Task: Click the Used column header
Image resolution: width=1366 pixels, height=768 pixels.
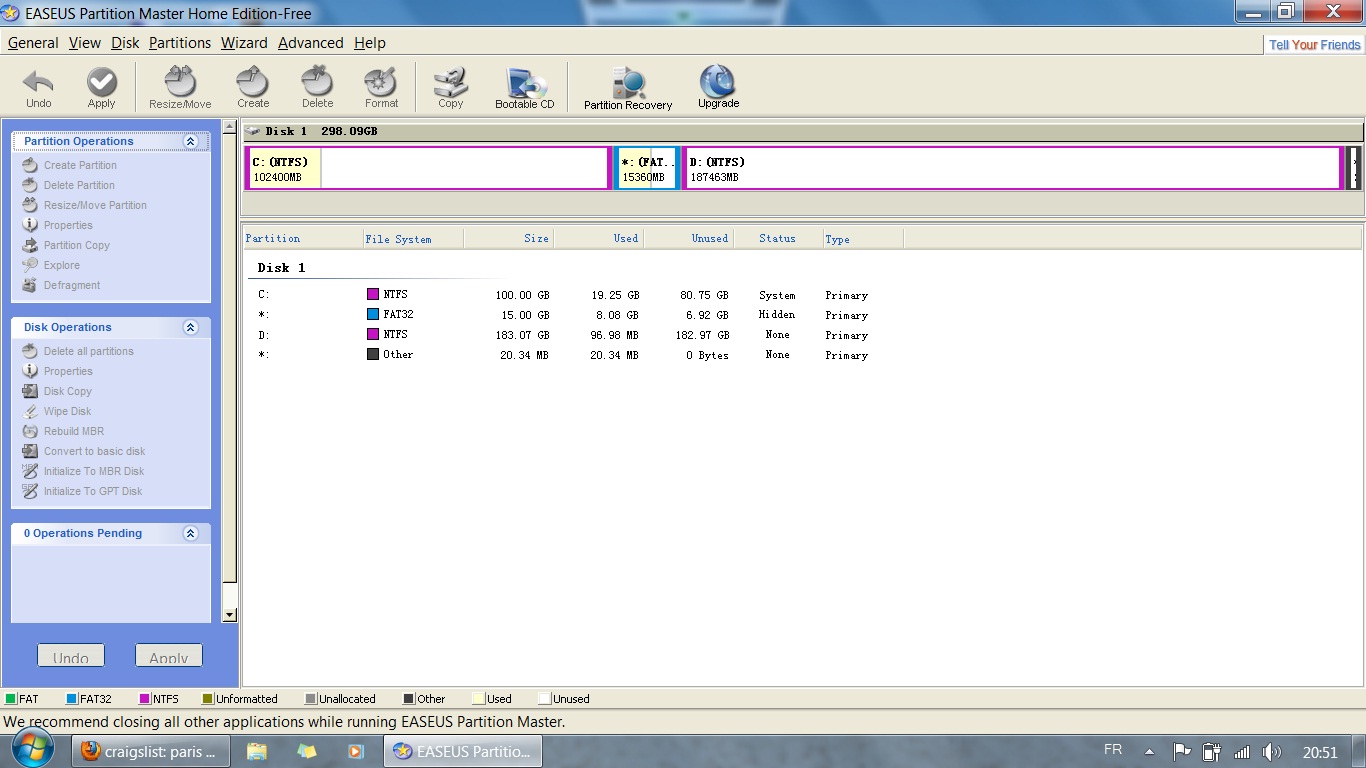Action: (598, 238)
